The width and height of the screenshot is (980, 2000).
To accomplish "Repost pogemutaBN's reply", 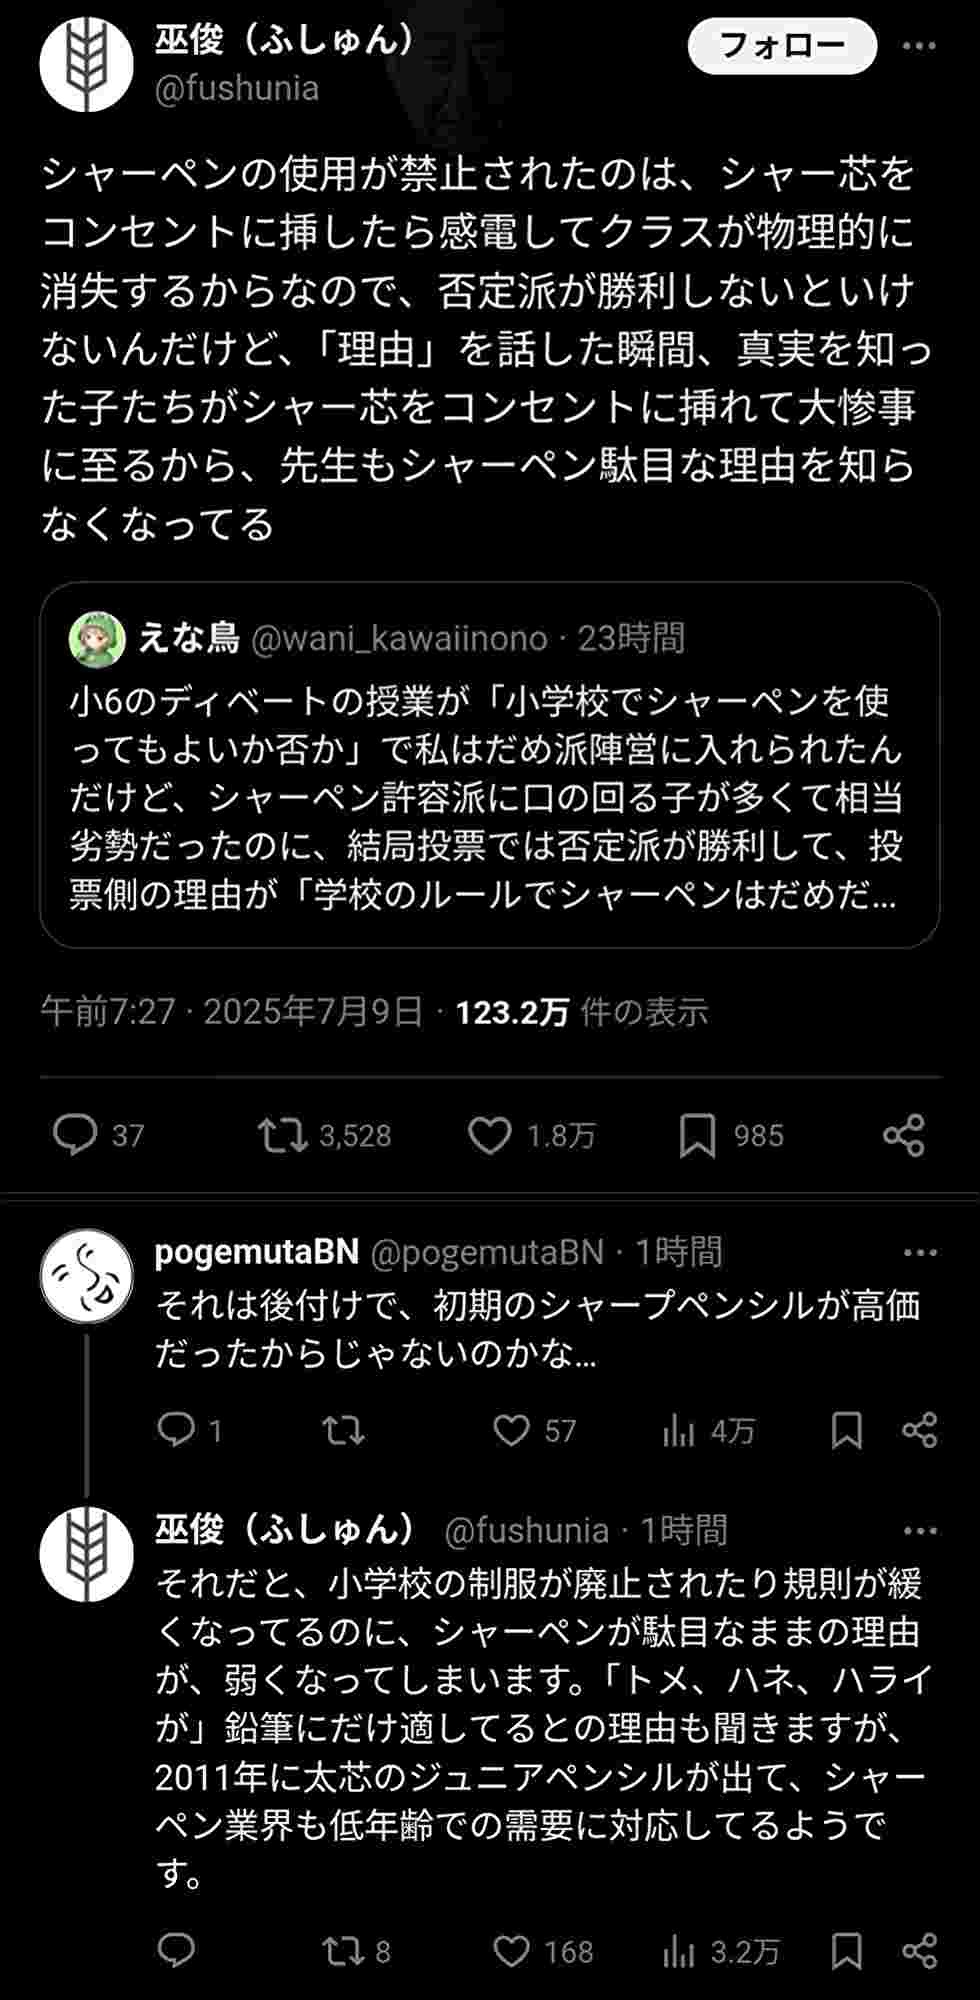I will 343,1430.
